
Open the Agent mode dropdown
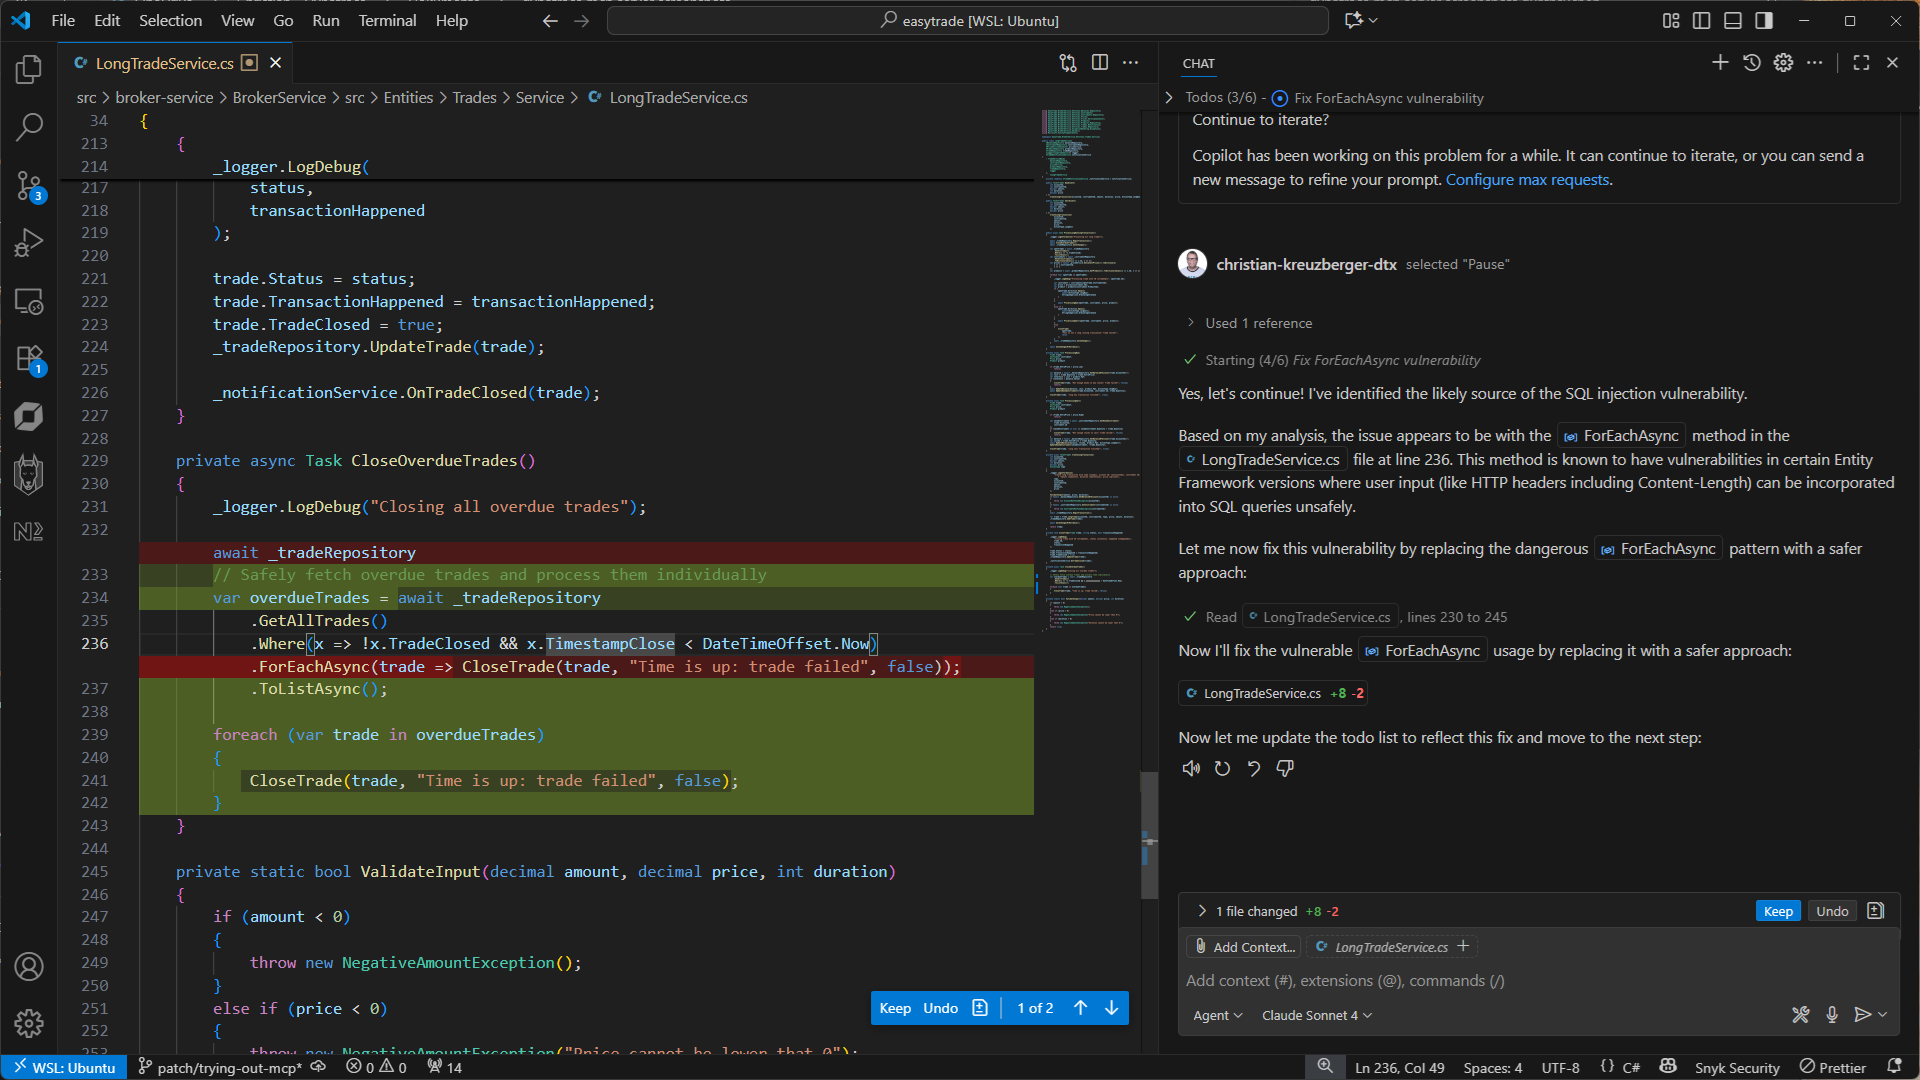1217,1015
